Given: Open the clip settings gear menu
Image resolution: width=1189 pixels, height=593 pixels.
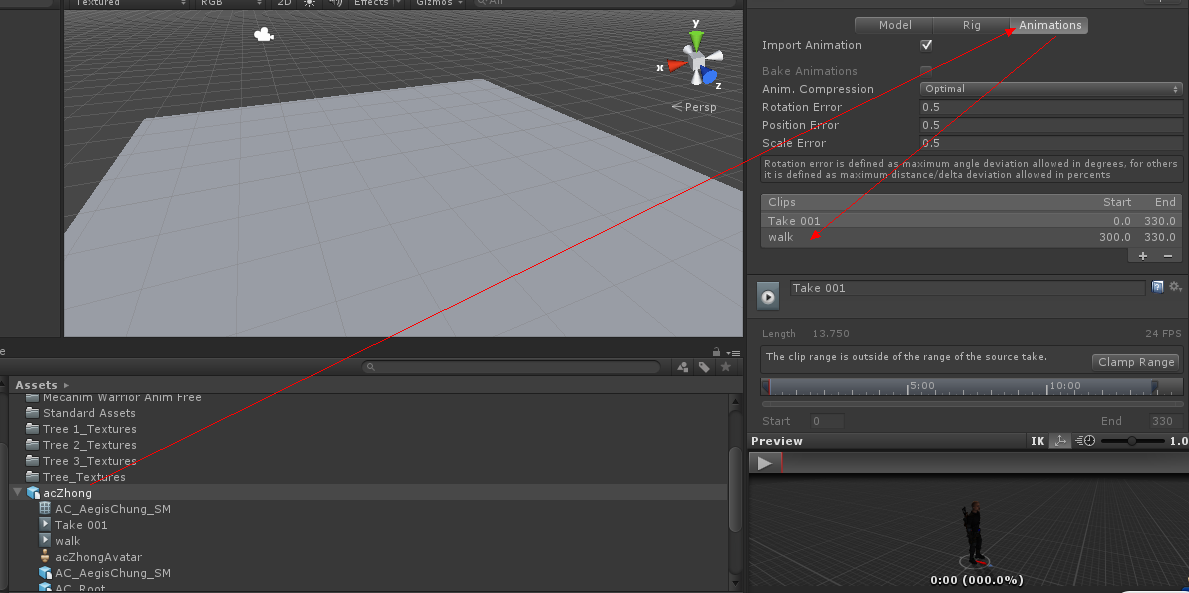Looking at the screenshot, I should [x=1175, y=287].
